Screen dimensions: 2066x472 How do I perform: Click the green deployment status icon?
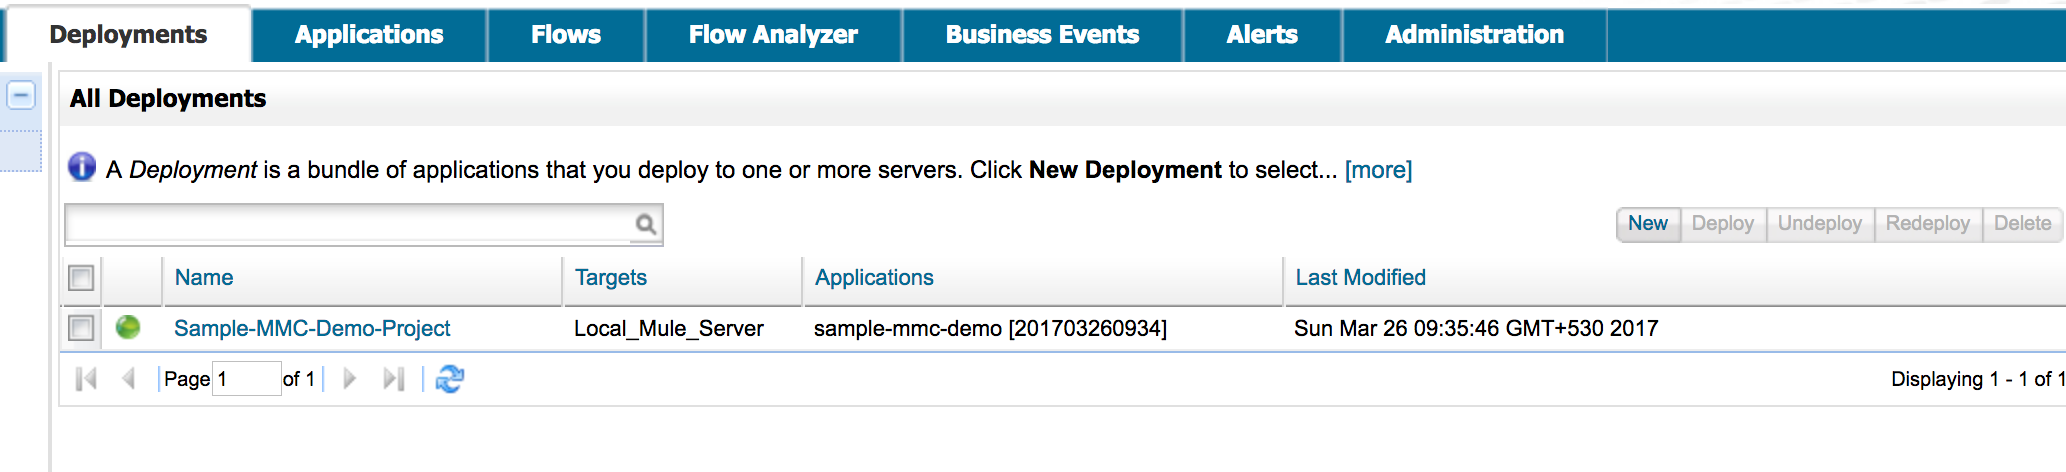[x=128, y=327]
